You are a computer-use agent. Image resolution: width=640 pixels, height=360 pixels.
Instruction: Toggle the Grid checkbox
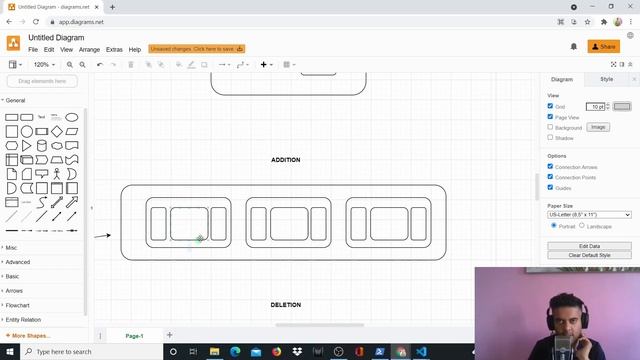(550, 106)
